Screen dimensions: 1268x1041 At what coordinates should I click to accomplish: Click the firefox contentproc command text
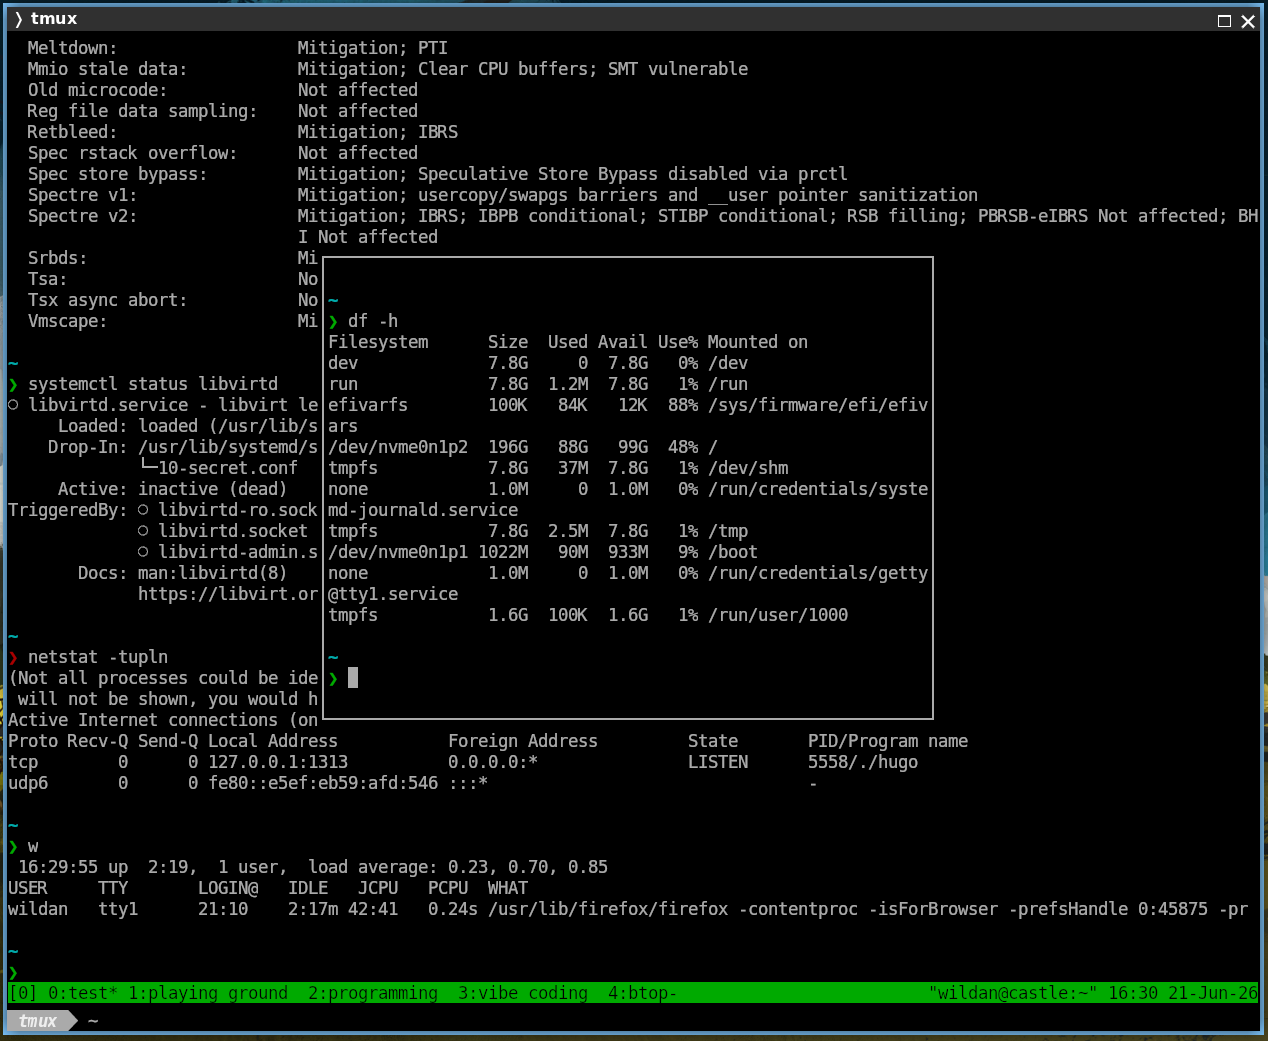pyautogui.click(x=868, y=909)
